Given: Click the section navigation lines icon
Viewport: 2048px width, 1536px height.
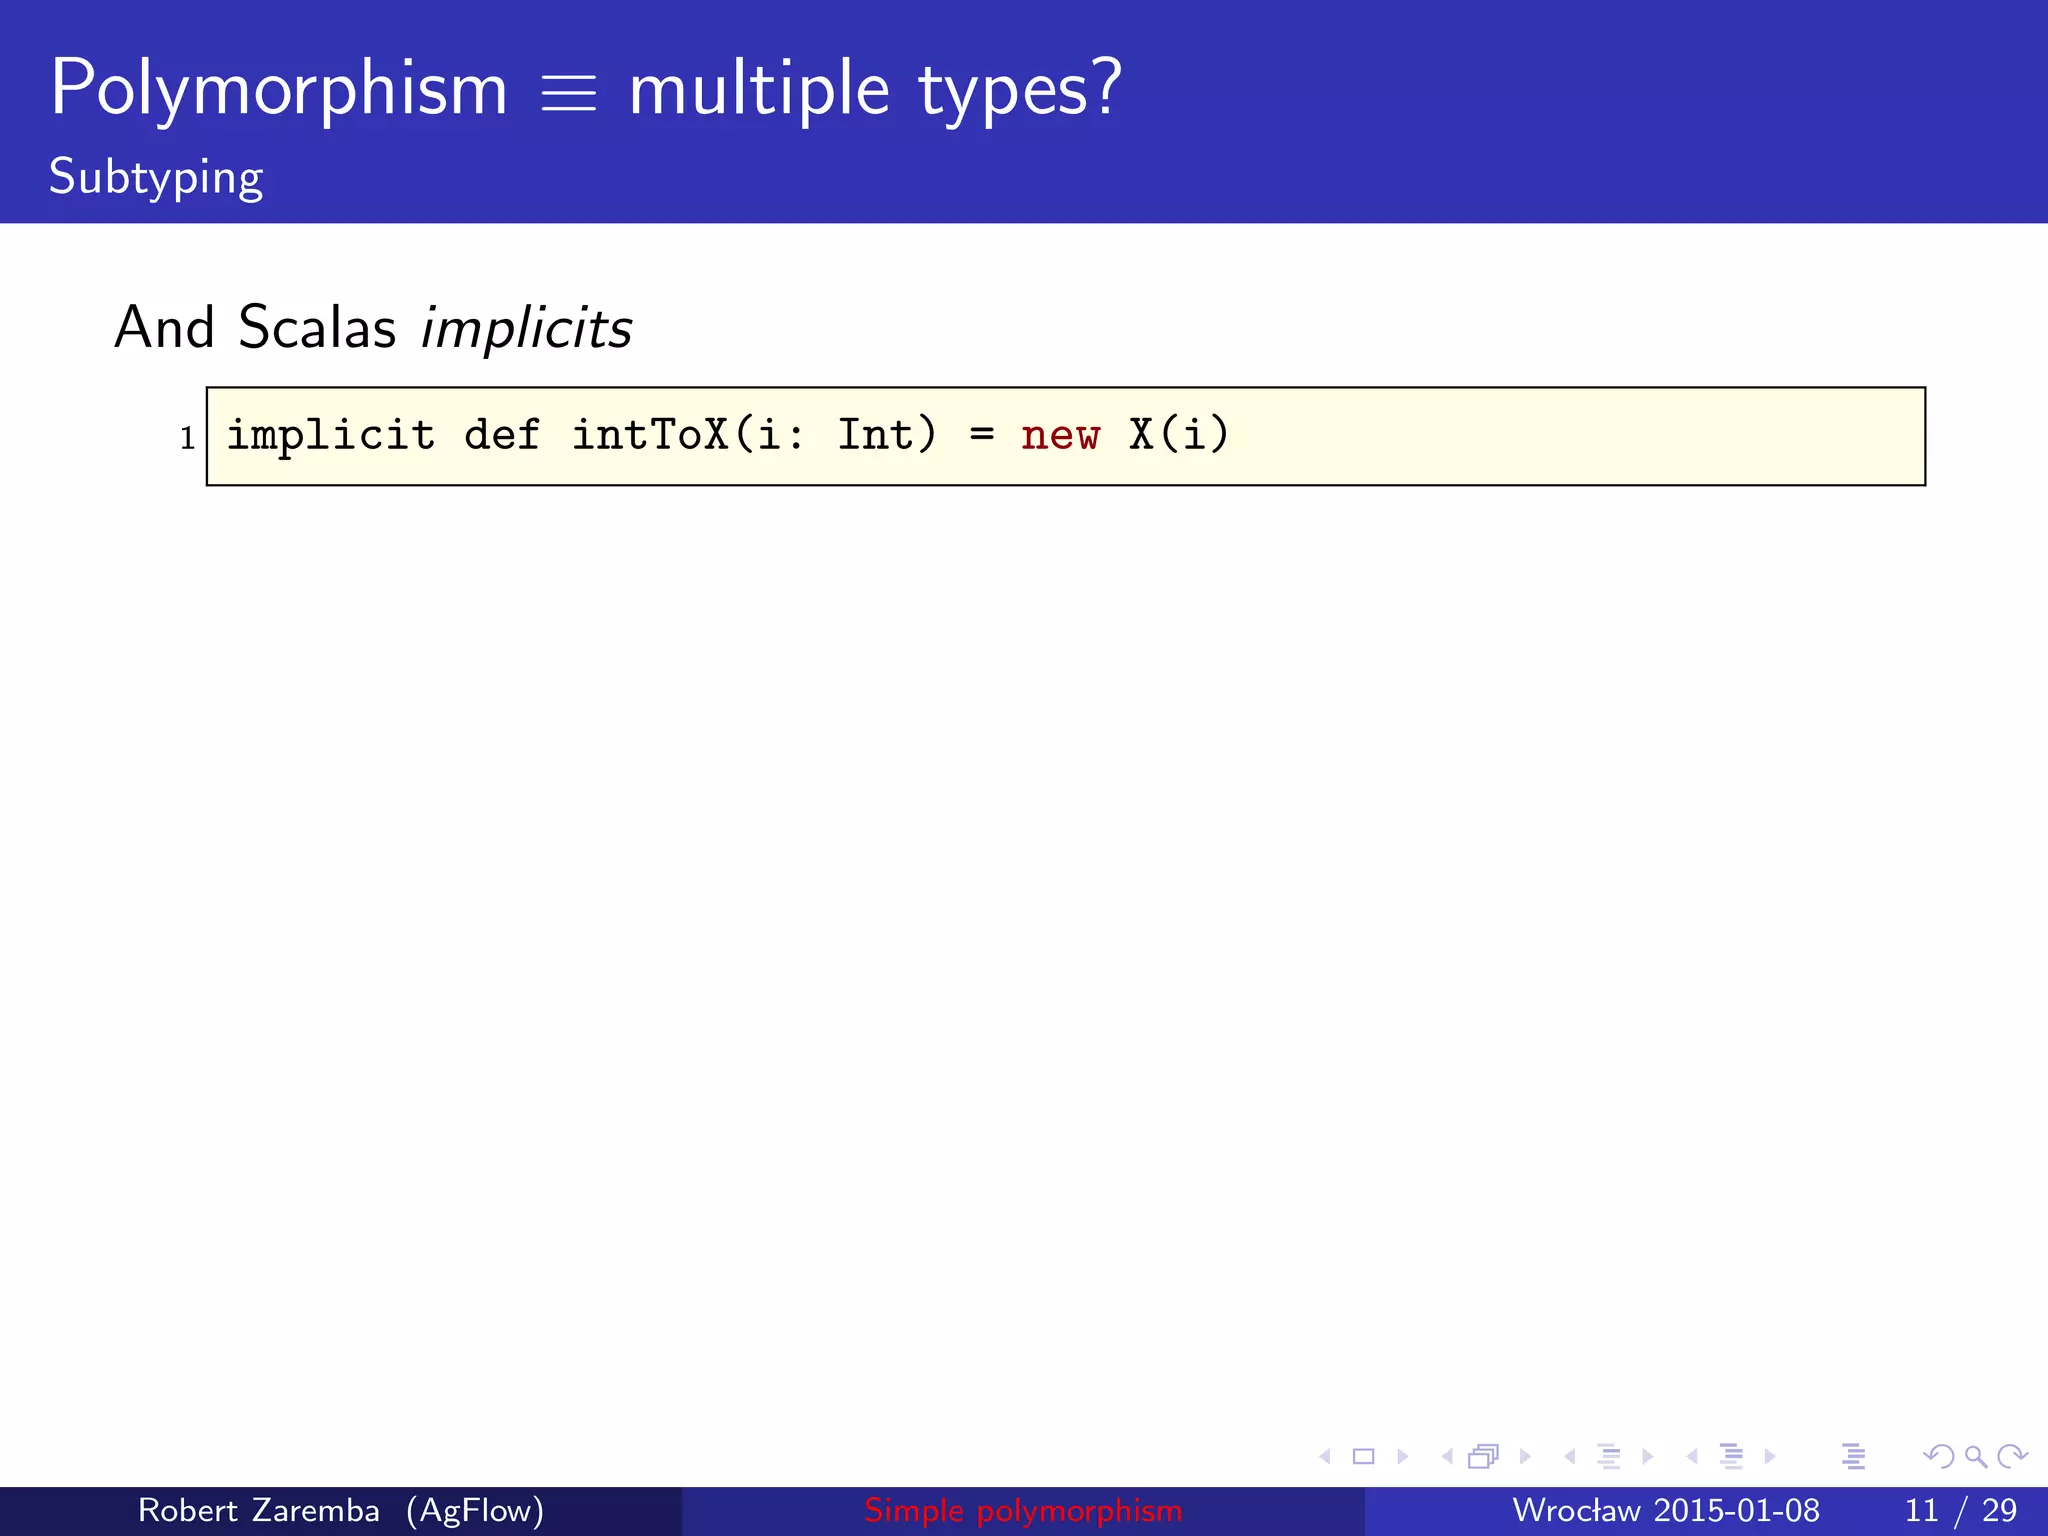Looking at the screenshot, I should point(1731,1457).
